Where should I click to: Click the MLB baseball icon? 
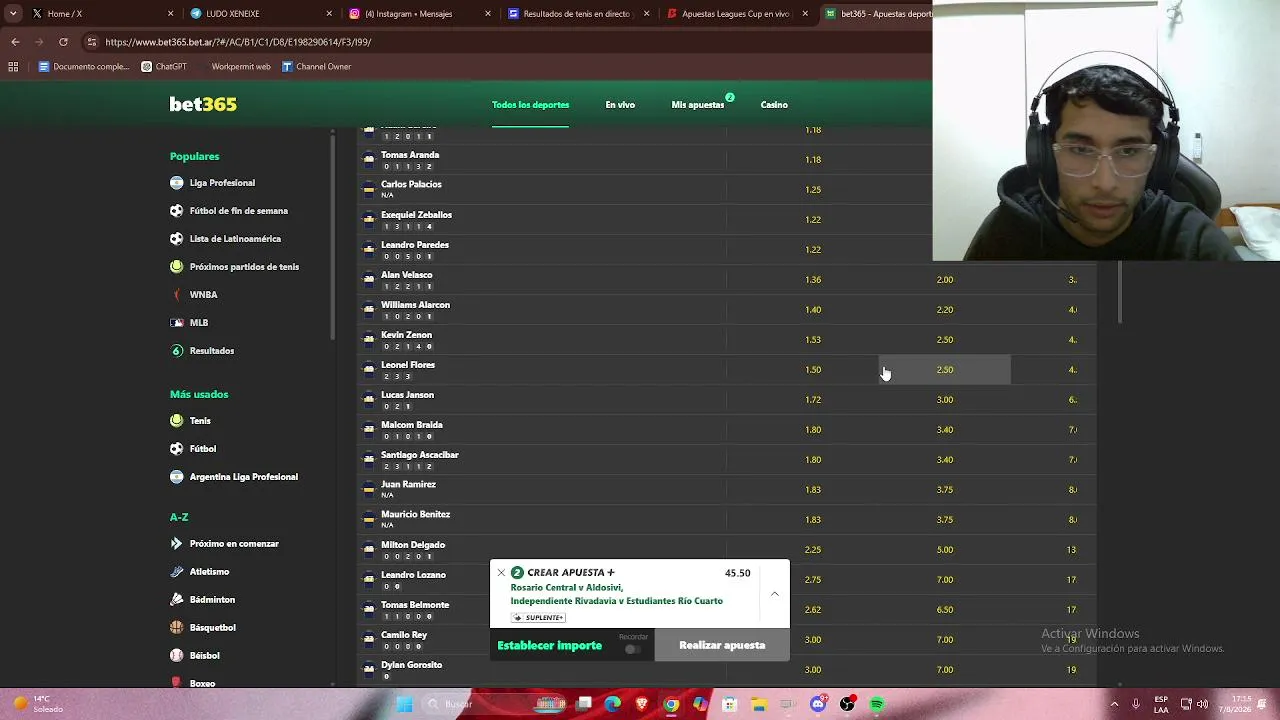point(177,323)
